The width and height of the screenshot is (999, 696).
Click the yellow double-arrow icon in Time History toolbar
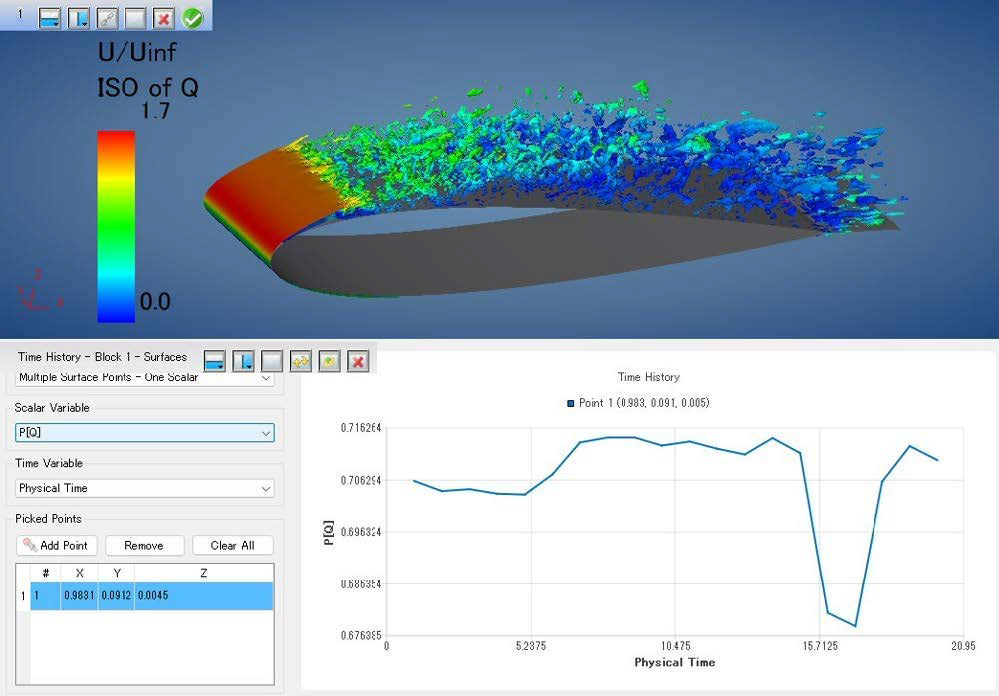(301, 361)
